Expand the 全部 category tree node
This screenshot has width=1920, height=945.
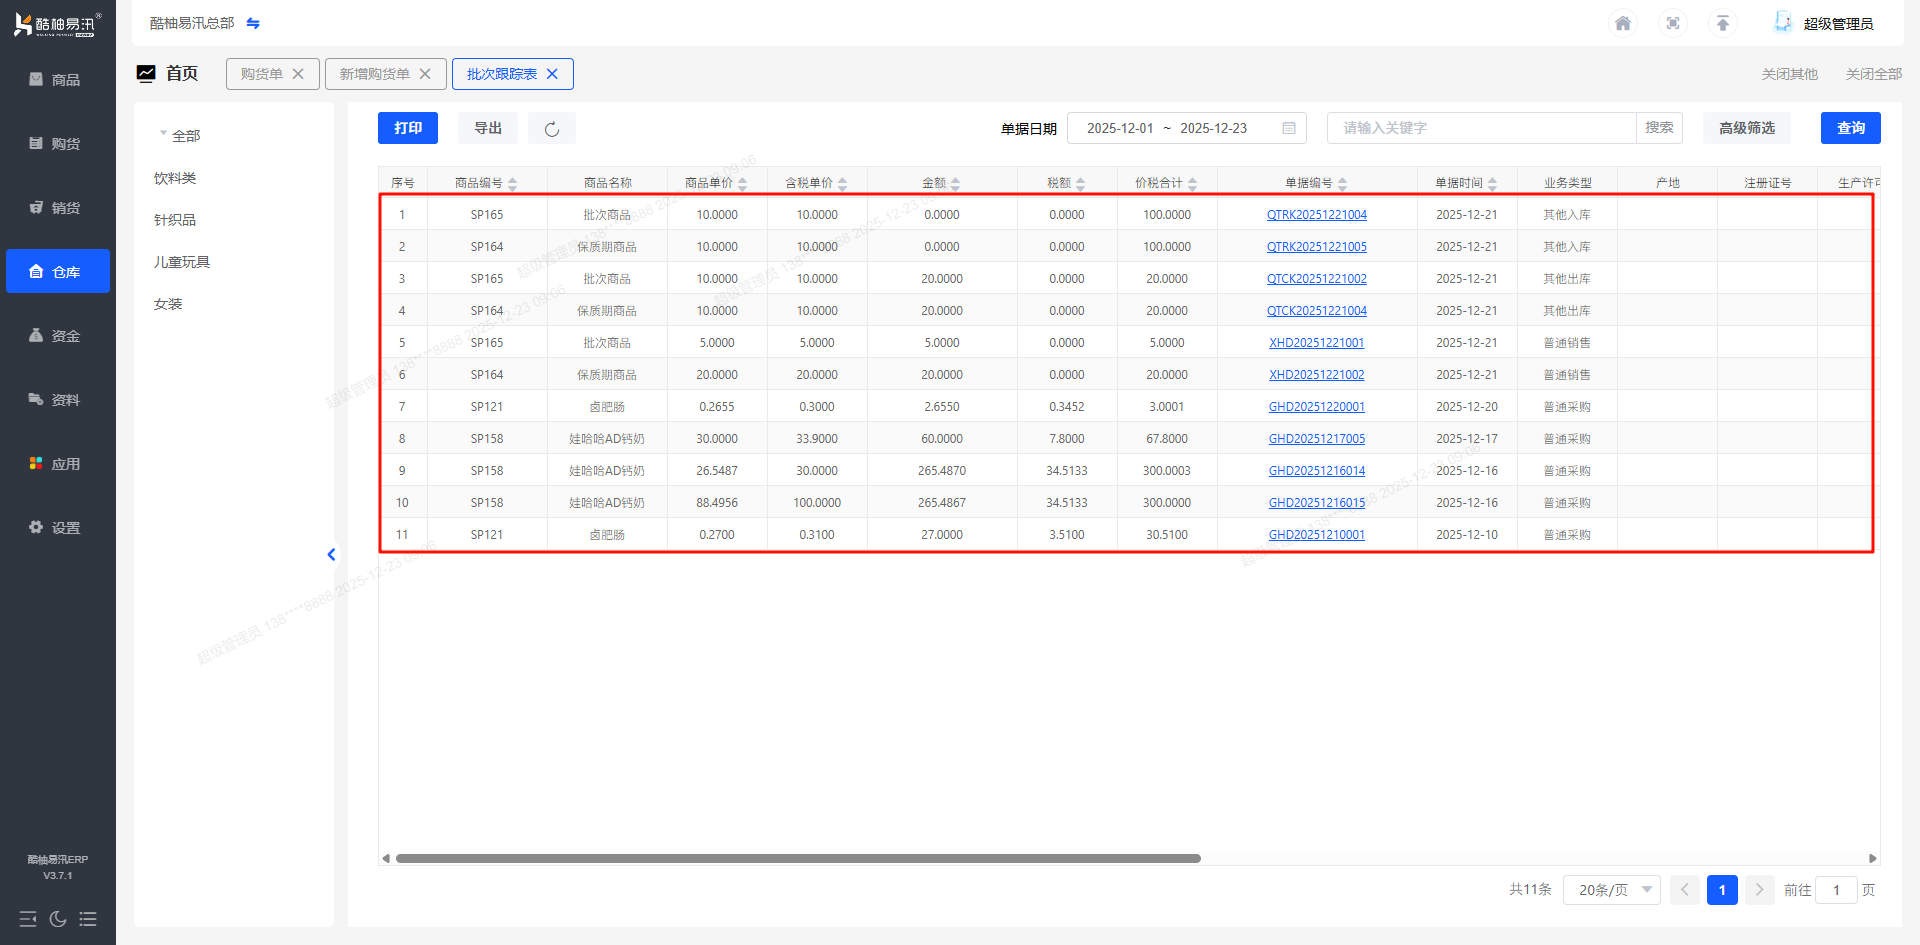pyautogui.click(x=163, y=134)
